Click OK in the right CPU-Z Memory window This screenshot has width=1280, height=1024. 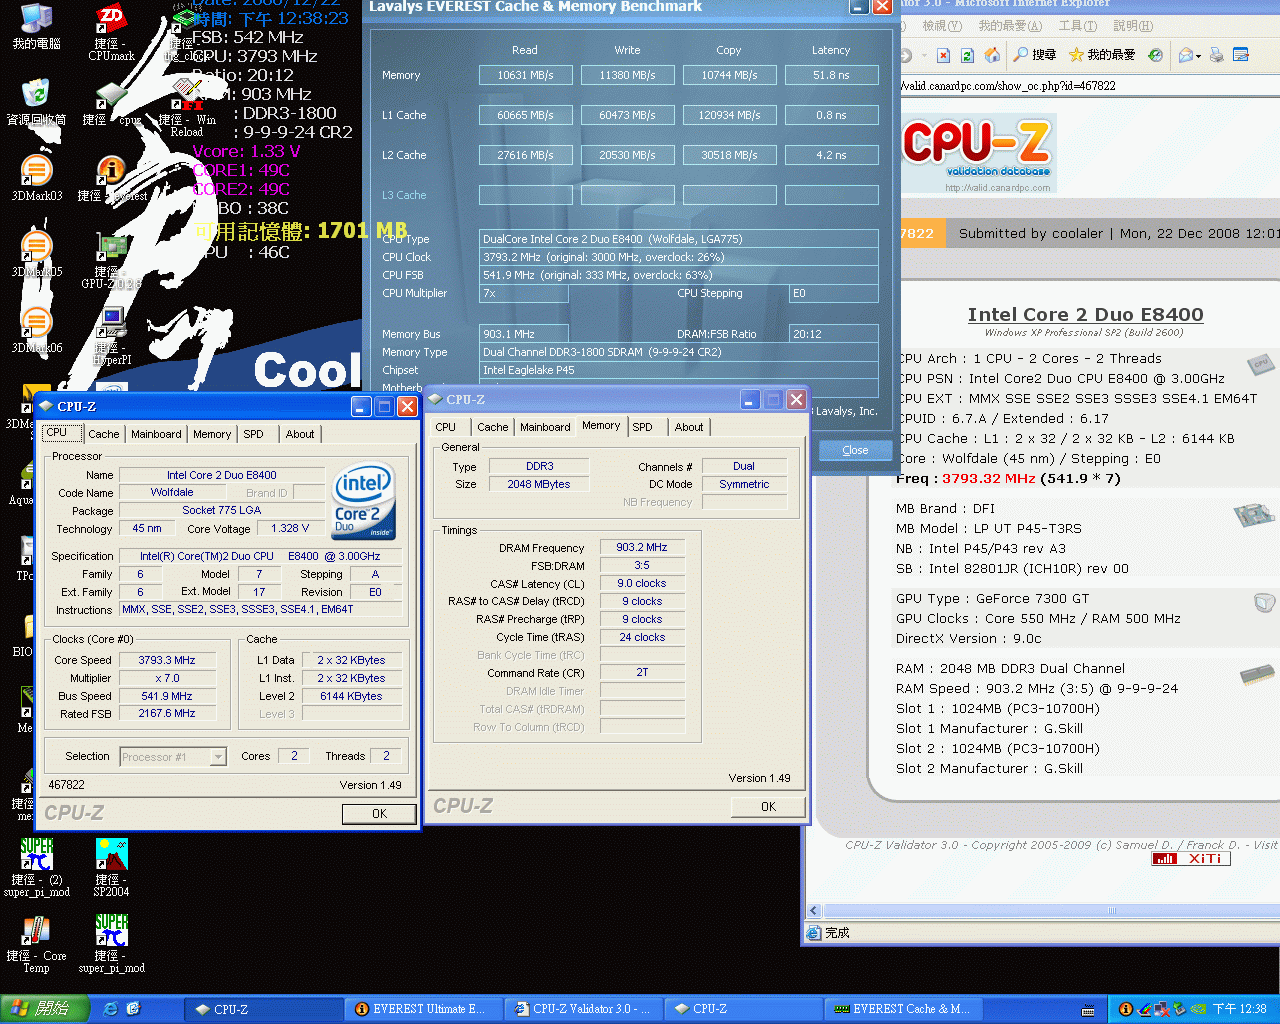pyautogui.click(x=768, y=807)
